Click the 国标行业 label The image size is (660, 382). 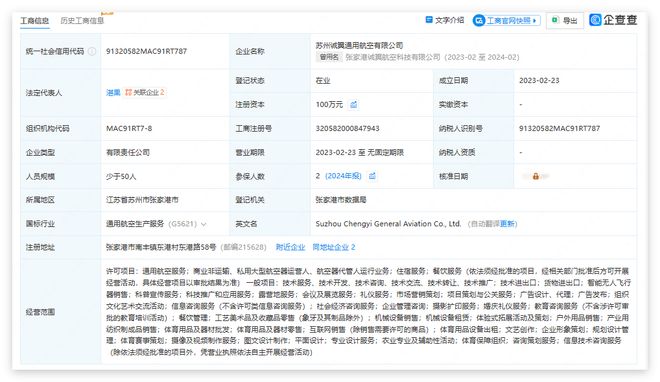point(40,224)
